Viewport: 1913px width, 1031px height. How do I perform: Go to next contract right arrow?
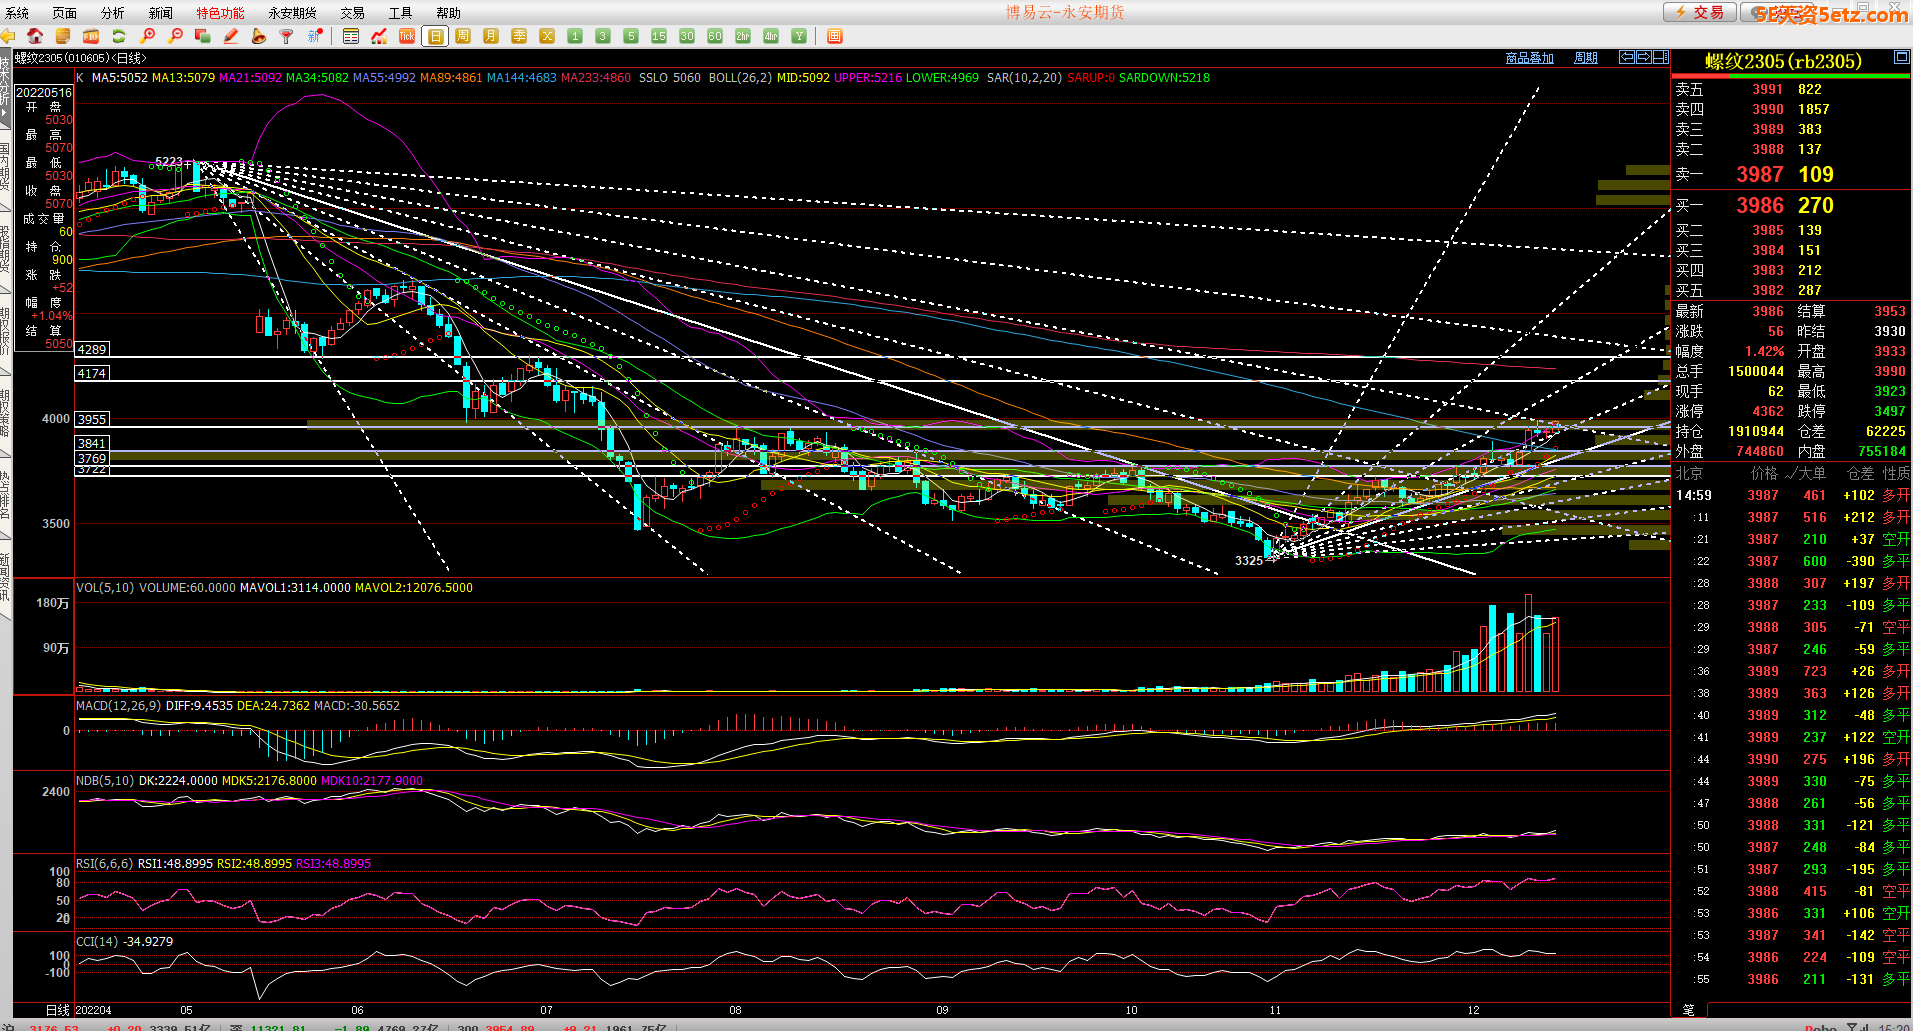pos(1644,57)
